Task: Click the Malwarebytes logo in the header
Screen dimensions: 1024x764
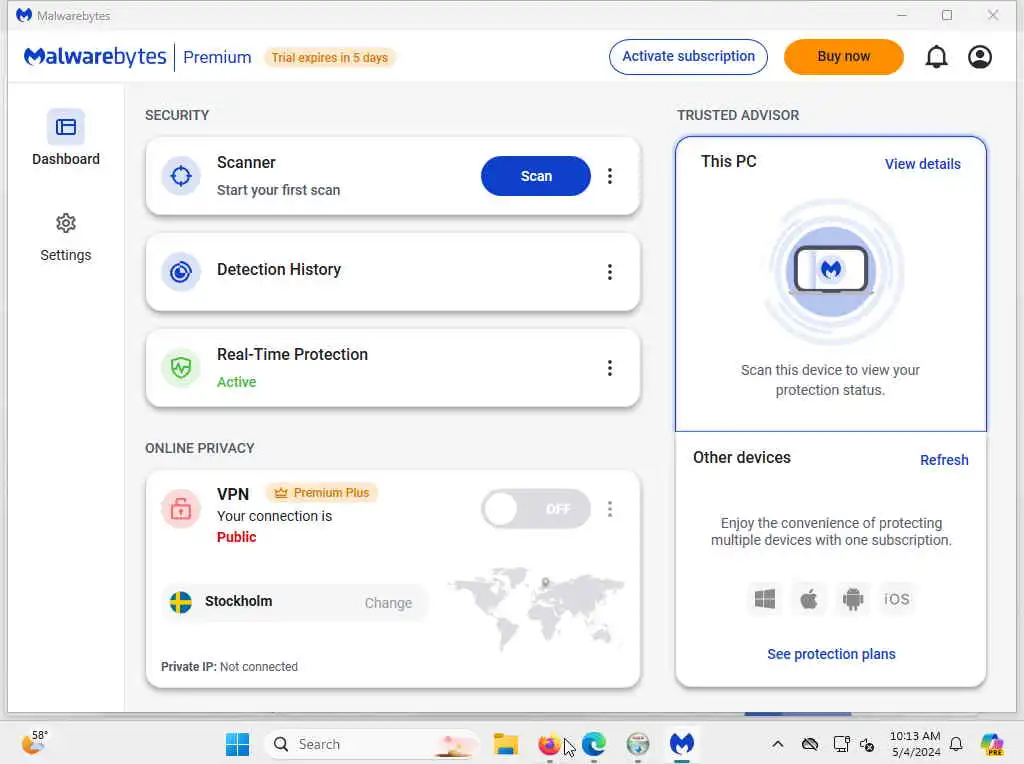Action: tap(95, 57)
